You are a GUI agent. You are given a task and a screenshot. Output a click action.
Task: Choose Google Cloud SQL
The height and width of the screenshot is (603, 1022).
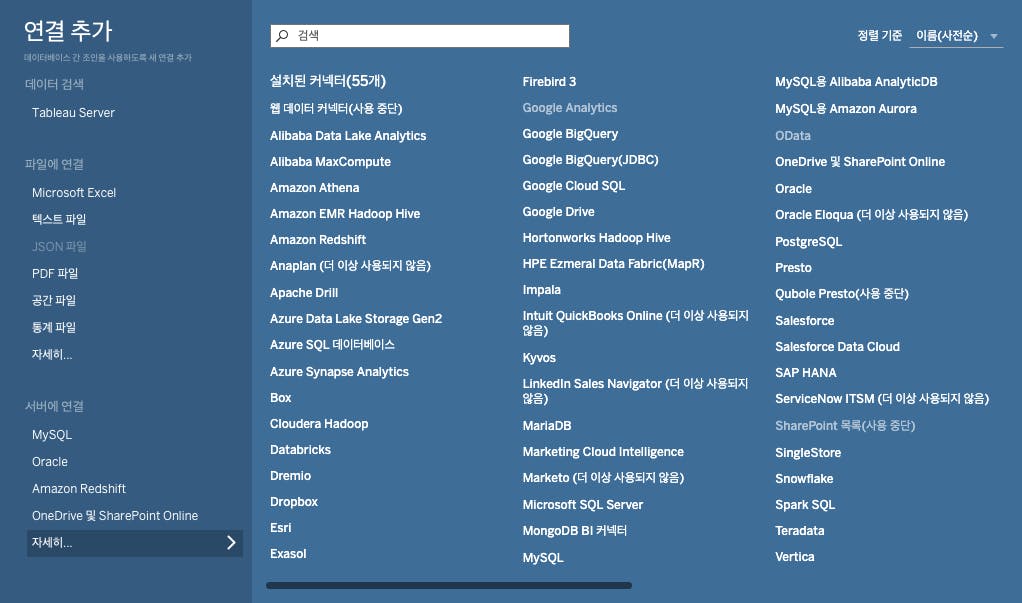click(573, 186)
